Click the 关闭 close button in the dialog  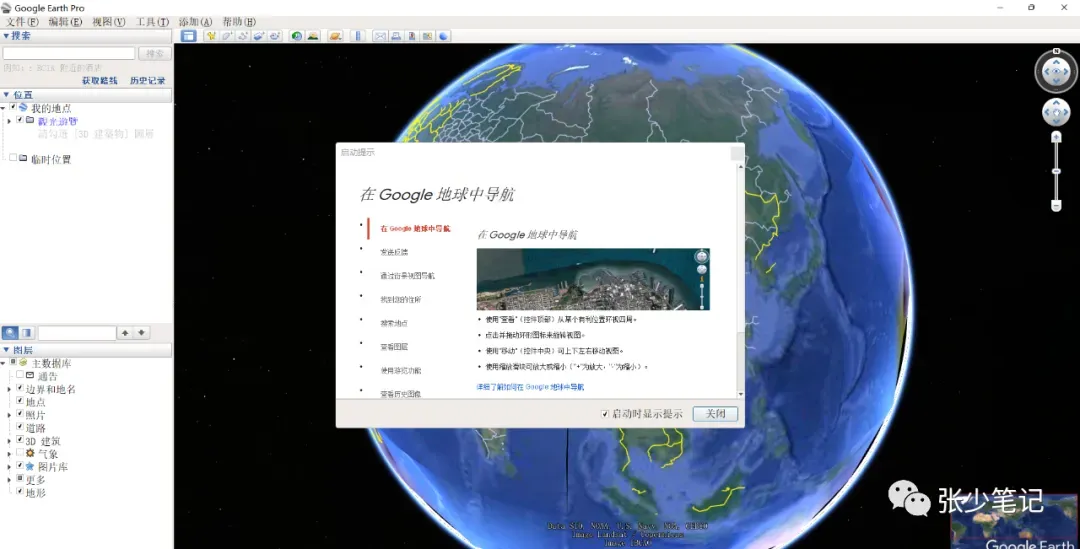[x=715, y=414]
